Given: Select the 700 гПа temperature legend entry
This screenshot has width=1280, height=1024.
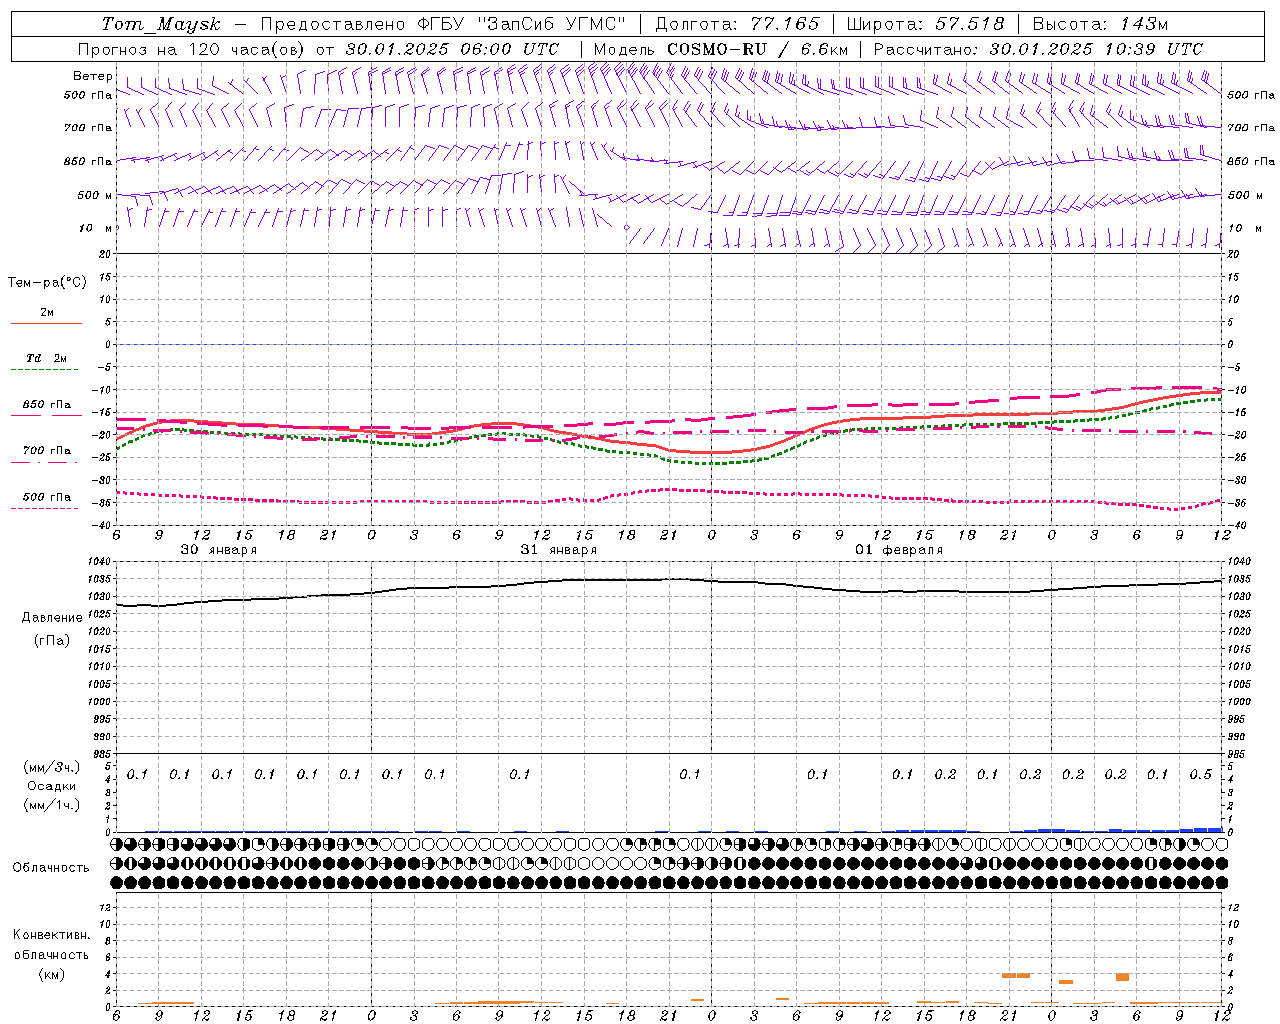Looking at the screenshot, I should click(x=46, y=451).
